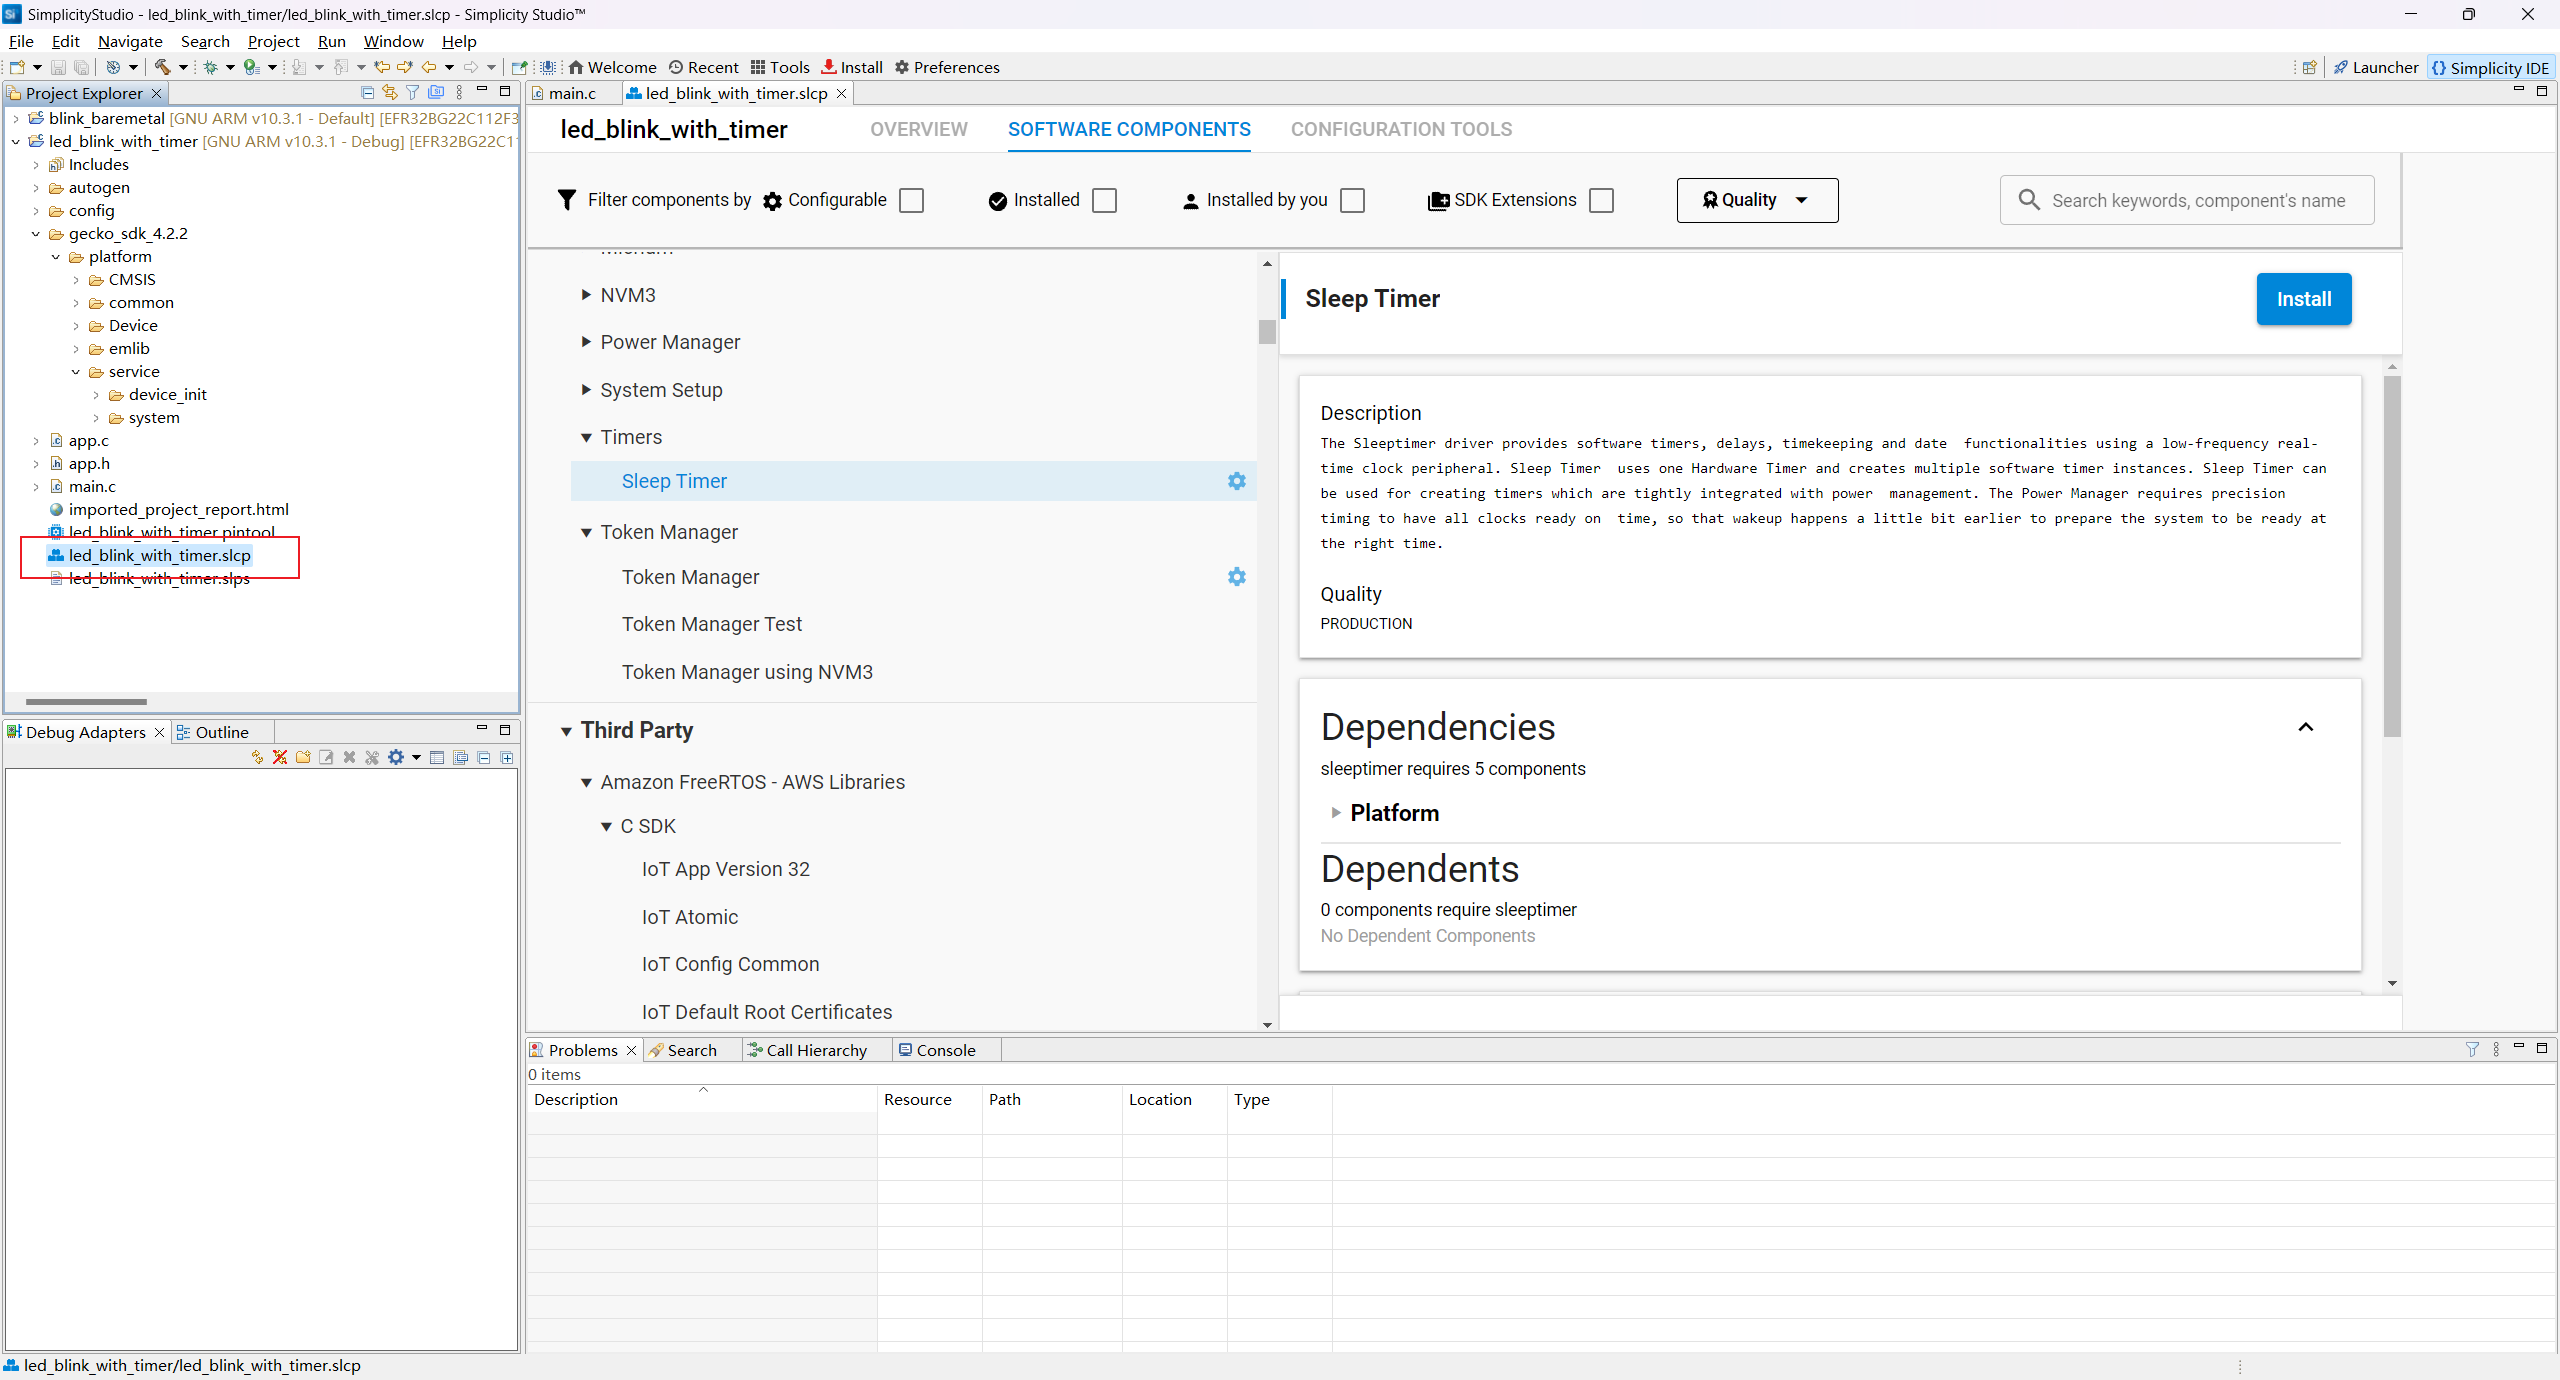This screenshot has width=2560, height=1380.
Task: Open Preferences gear in toolbar
Action: tap(902, 67)
